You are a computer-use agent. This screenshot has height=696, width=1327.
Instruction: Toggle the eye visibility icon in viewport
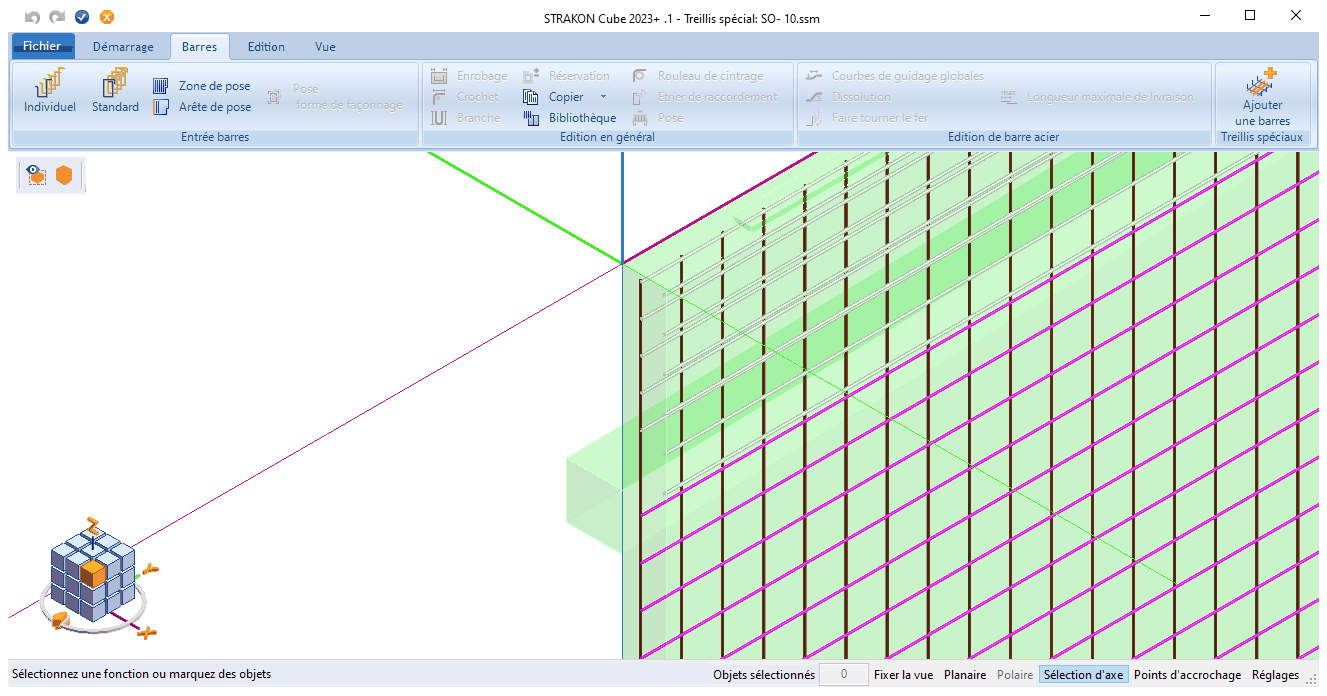[x=37, y=175]
